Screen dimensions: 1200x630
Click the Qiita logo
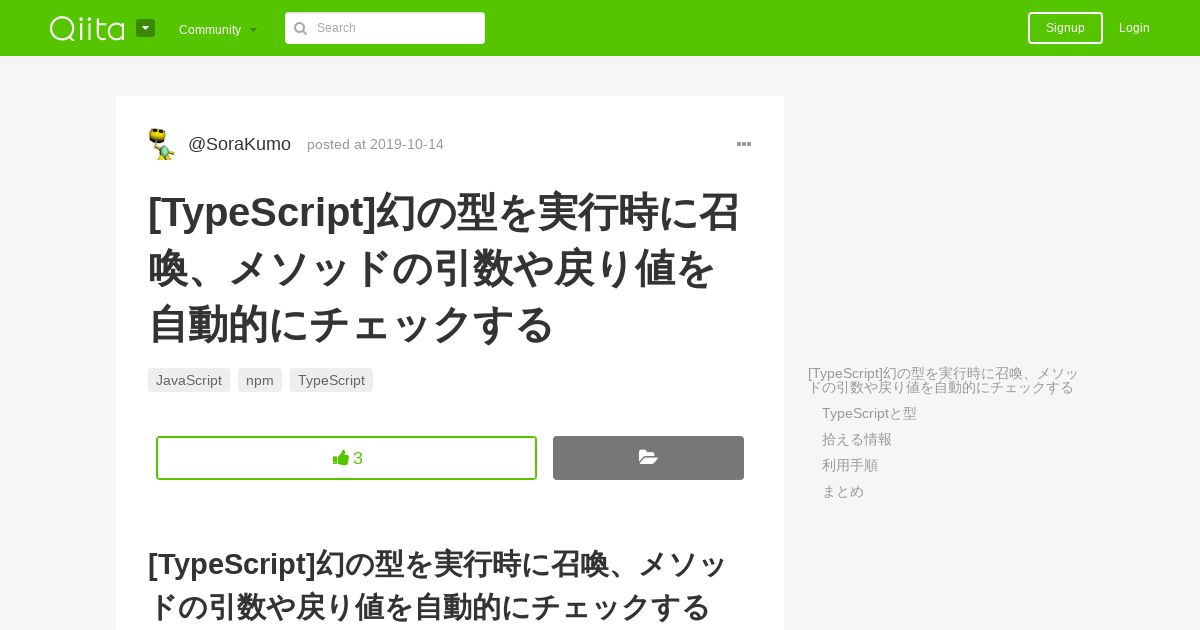pyautogui.click(x=87, y=28)
